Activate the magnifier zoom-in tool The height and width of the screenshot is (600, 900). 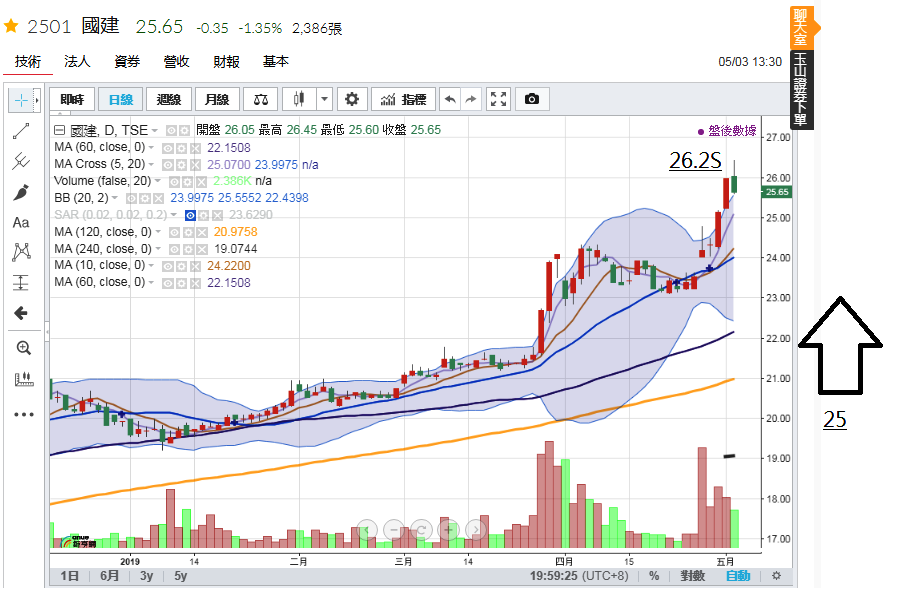tap(24, 348)
